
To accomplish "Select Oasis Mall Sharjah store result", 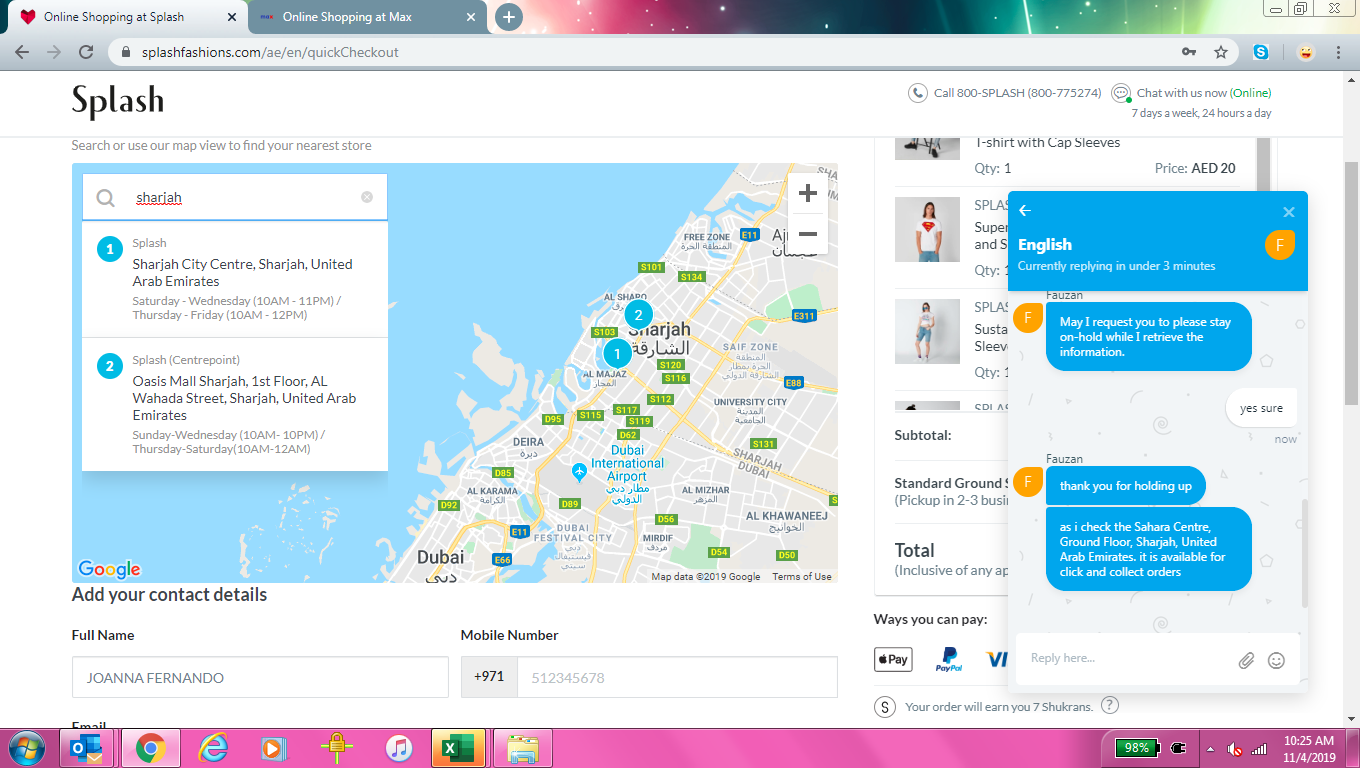I will coord(244,397).
